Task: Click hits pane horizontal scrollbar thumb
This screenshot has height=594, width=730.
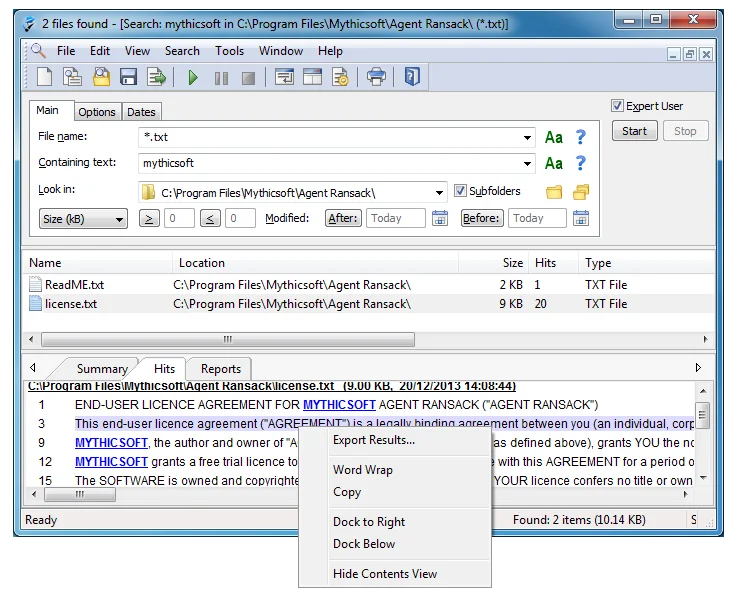Action: (80, 494)
